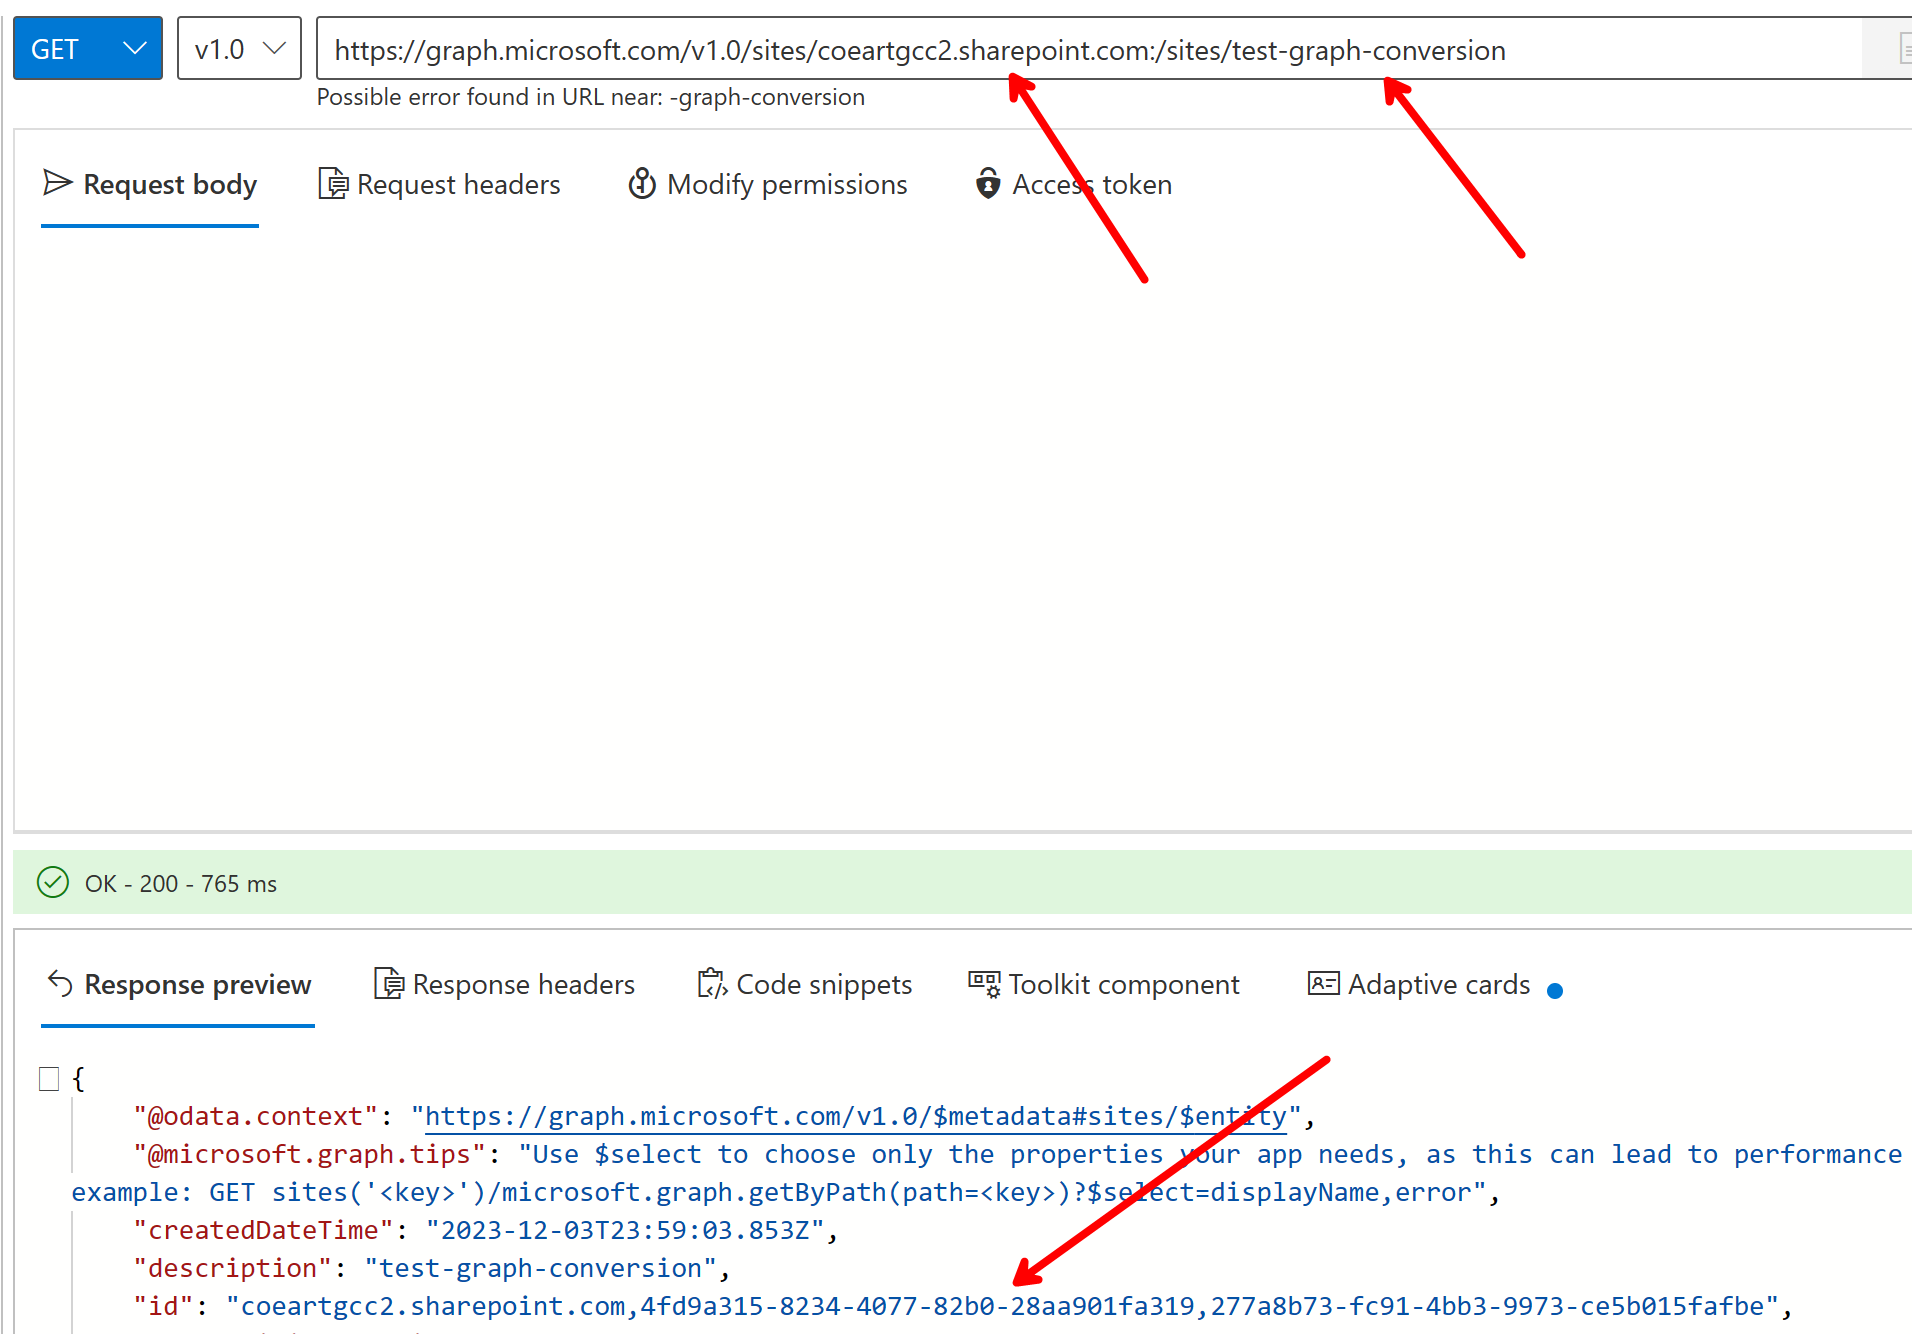1912x1334 pixels.
Task: Open the Toolkit component tab
Action: click(x=1104, y=985)
